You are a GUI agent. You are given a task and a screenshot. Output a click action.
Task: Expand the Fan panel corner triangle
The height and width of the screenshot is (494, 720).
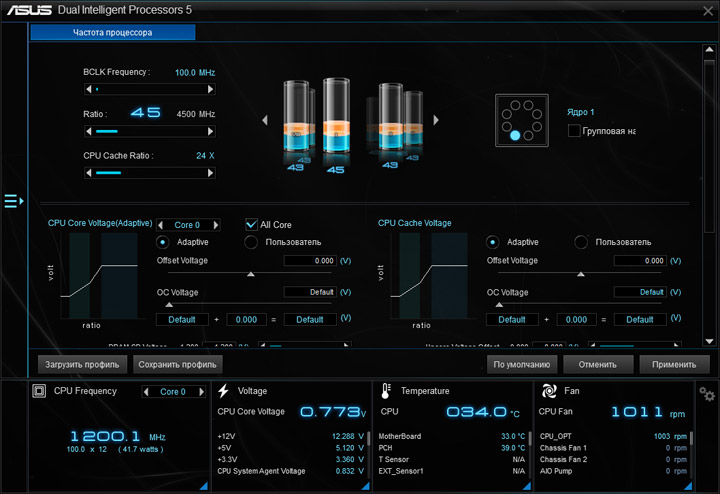(688, 486)
